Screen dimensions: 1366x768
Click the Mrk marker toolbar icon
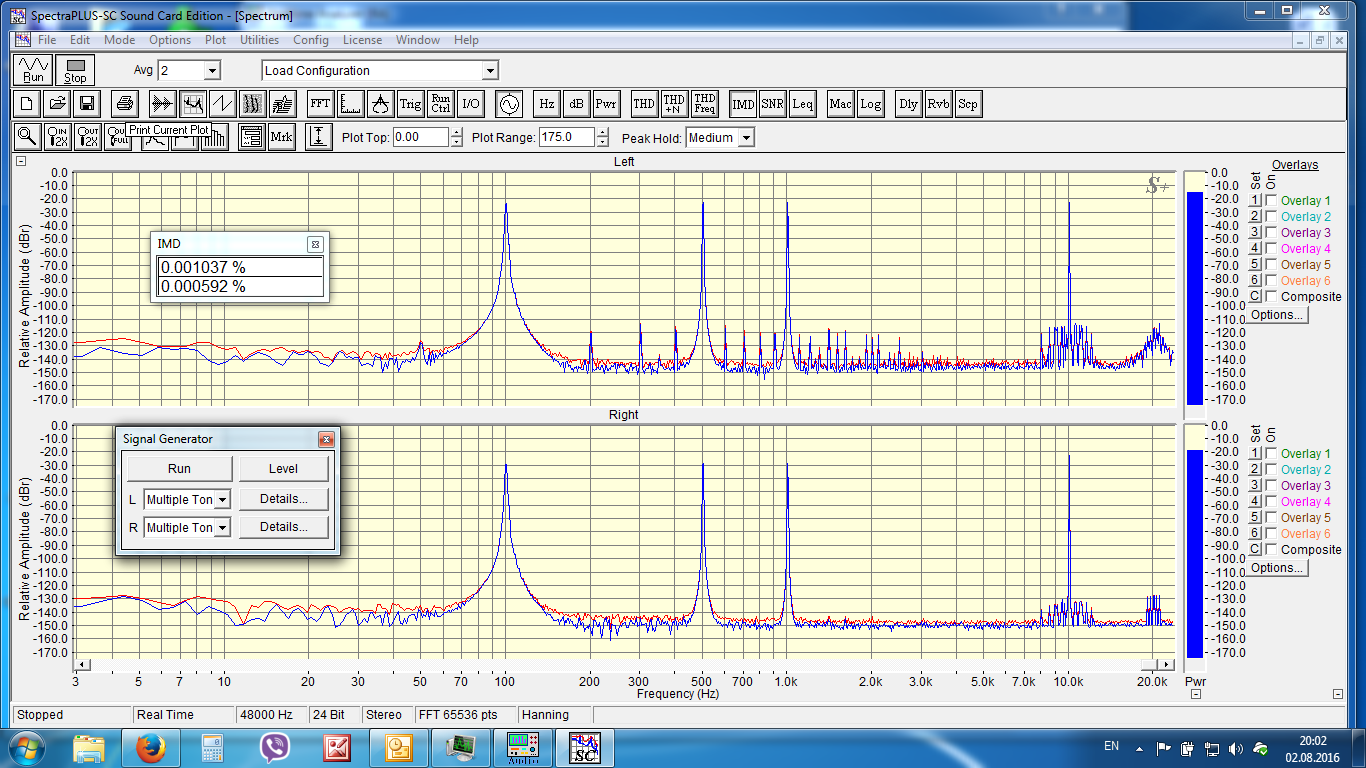tap(281, 137)
